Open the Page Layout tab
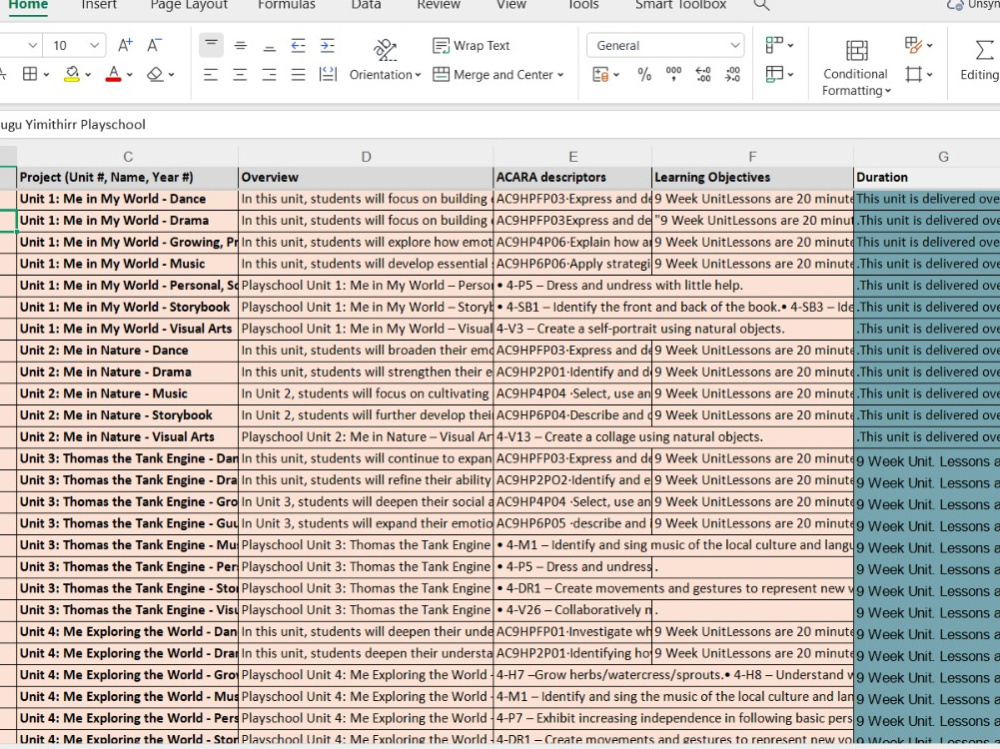Image resolution: width=1000 pixels, height=749 pixels. pyautogui.click(x=189, y=4)
